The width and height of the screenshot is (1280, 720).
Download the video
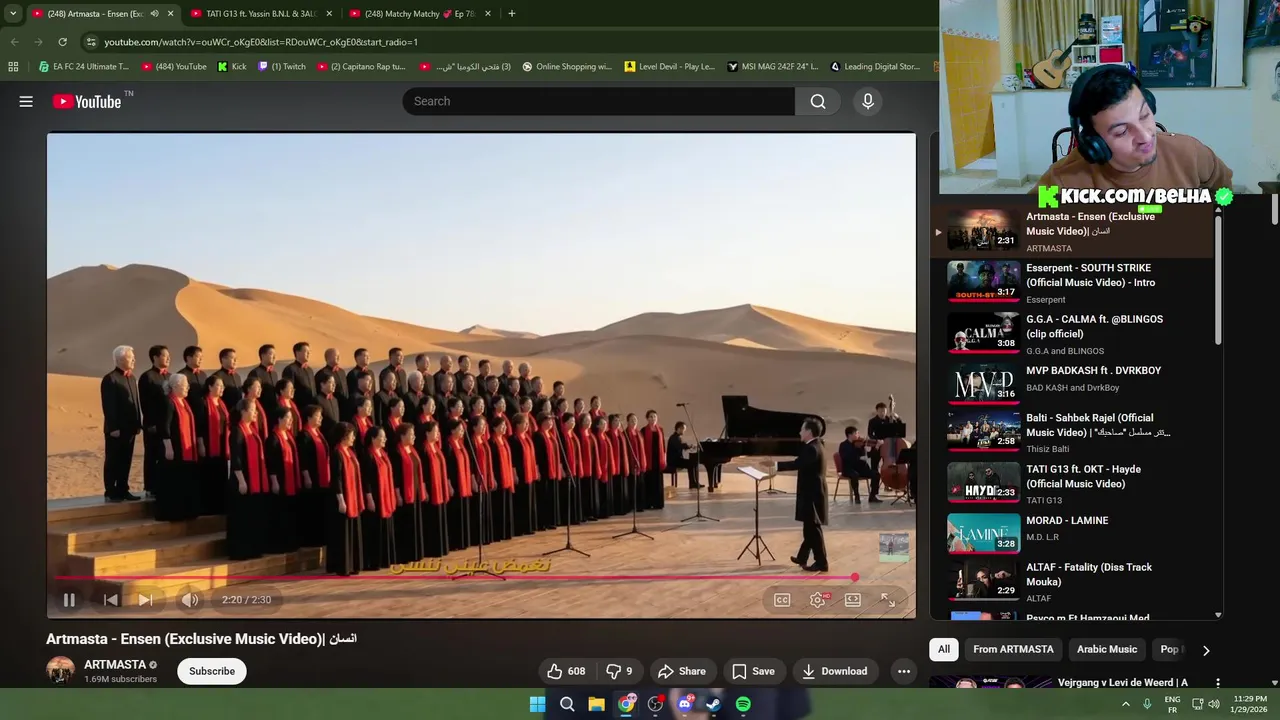click(x=835, y=671)
